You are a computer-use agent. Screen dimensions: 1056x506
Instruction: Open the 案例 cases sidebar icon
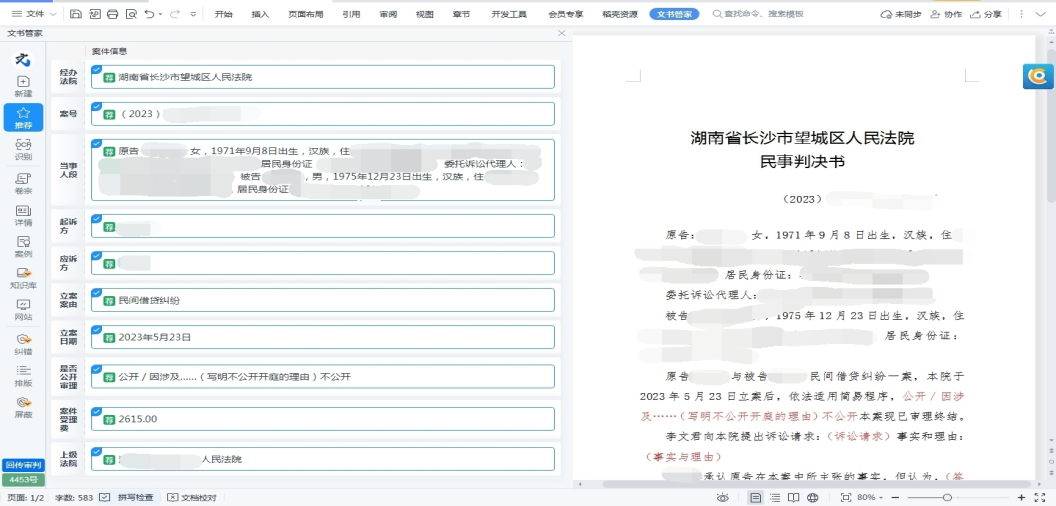[x=23, y=246]
